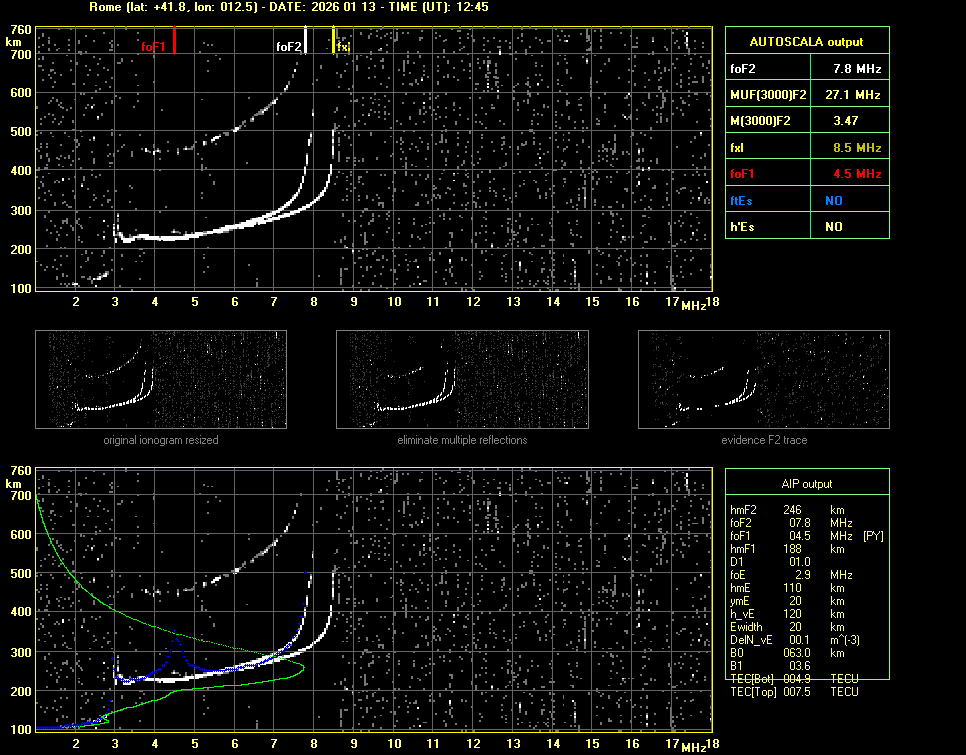Open the evidence F2 trace thumbnail
The height and width of the screenshot is (755, 966).
point(763,381)
